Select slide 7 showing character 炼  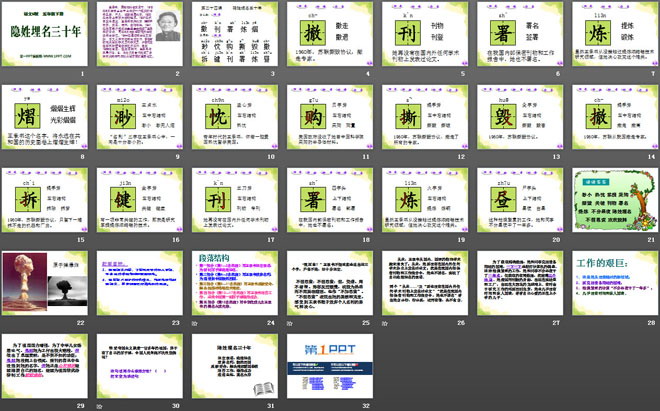point(615,34)
